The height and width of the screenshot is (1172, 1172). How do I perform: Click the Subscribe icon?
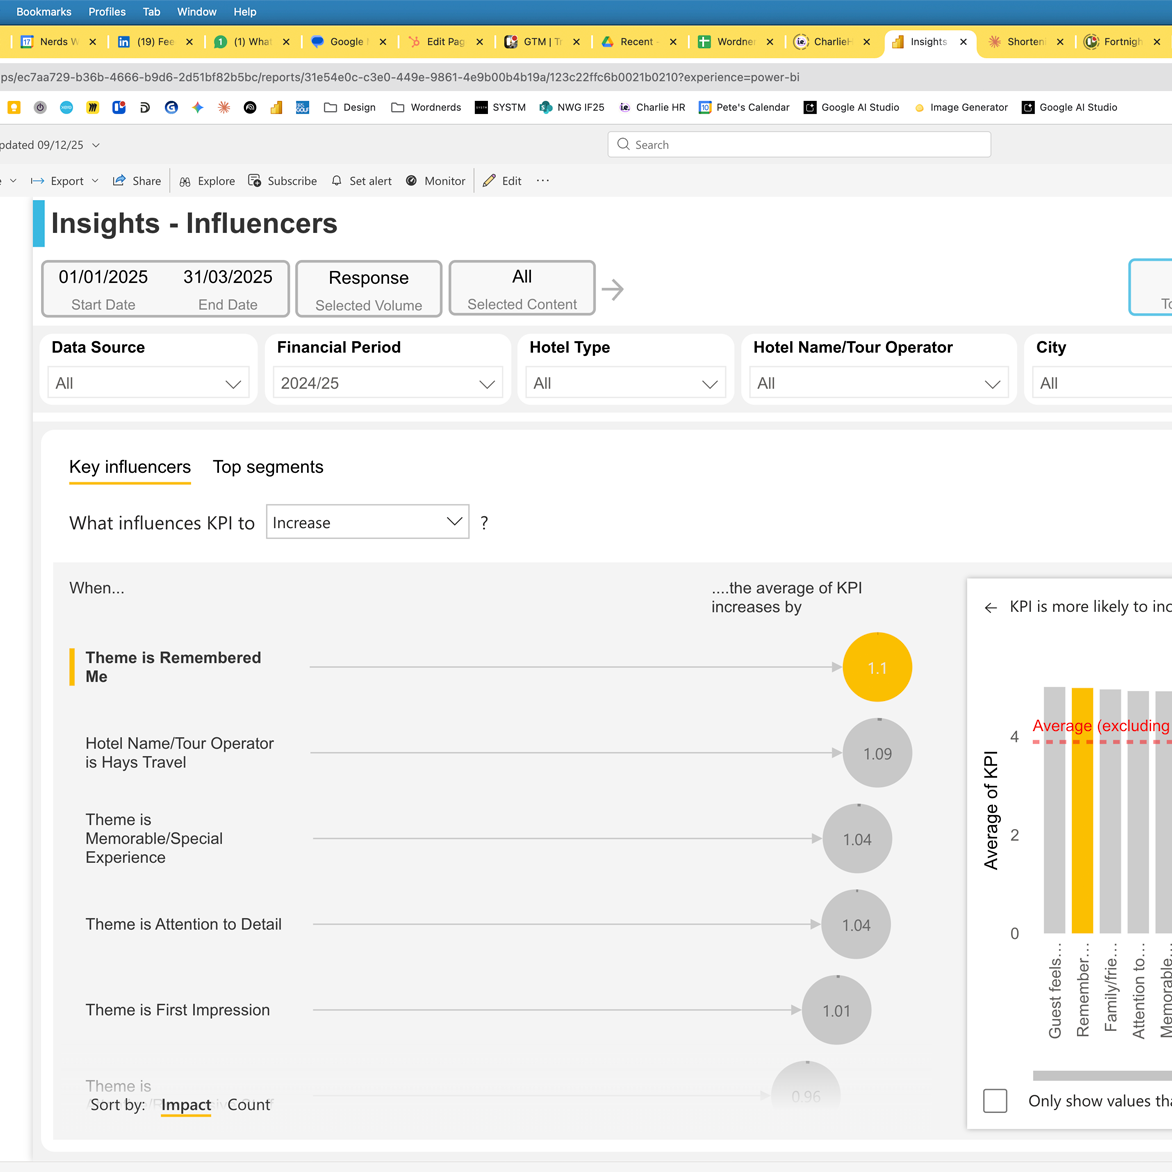255,181
